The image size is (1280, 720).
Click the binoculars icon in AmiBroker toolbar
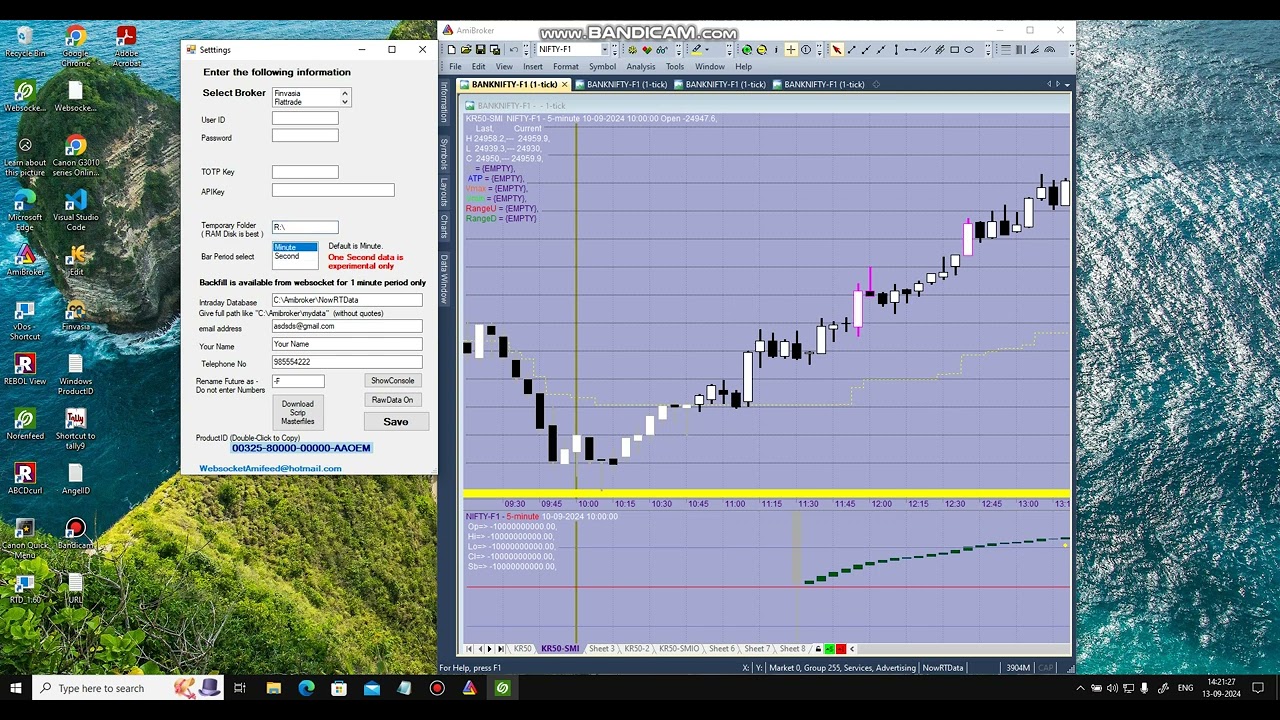click(661, 49)
